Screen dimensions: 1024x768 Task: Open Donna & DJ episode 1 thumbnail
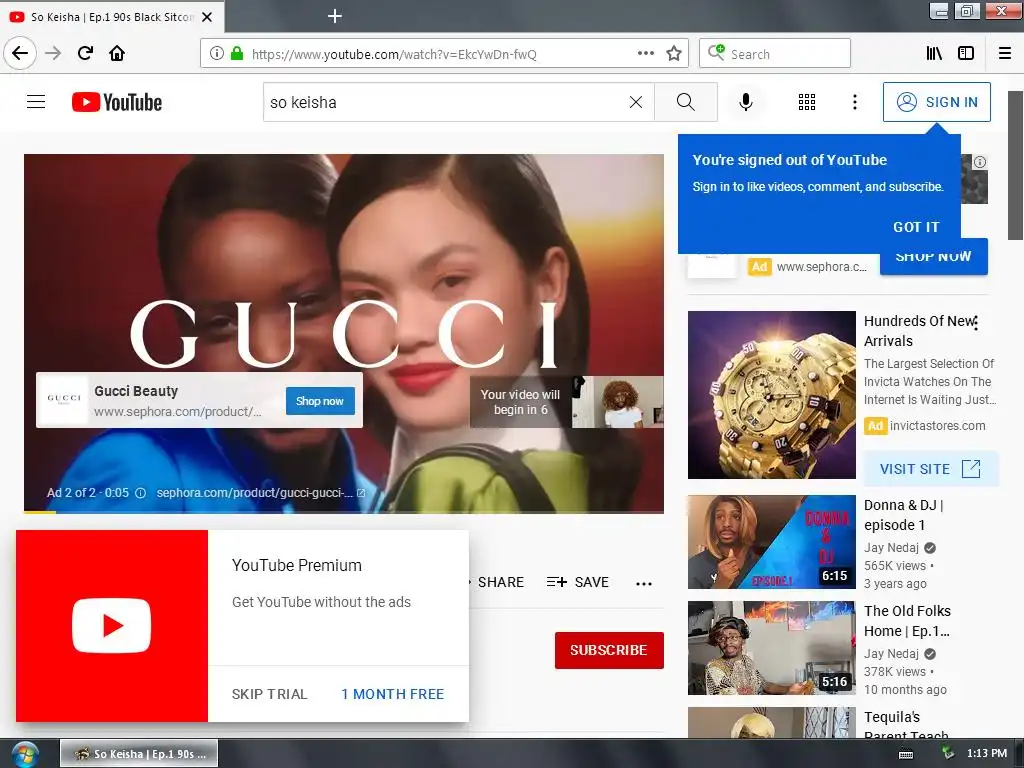click(771, 542)
